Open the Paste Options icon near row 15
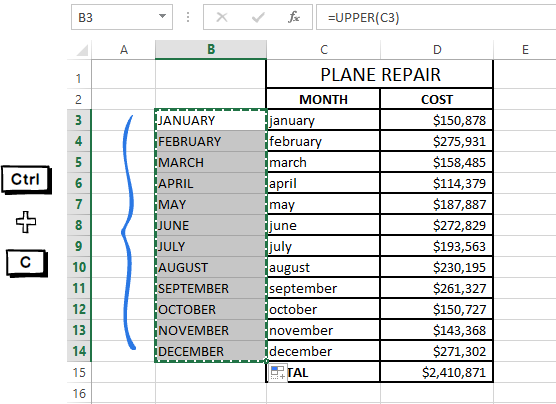Image resolution: width=556 pixels, height=404 pixels. [277, 372]
